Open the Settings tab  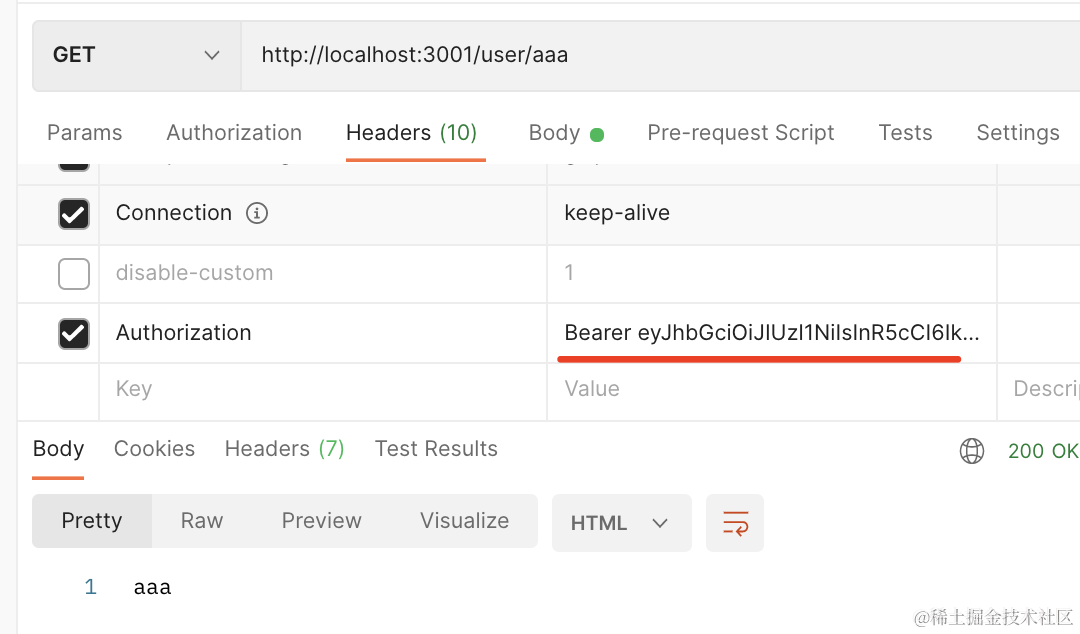1017,133
